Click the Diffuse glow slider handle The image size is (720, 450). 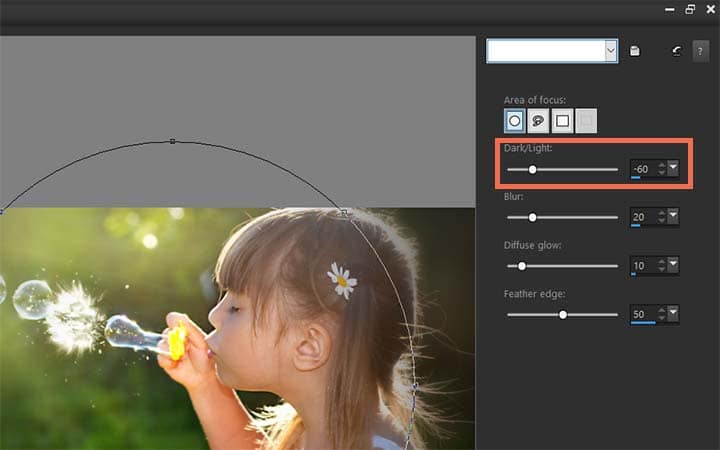(x=522, y=266)
